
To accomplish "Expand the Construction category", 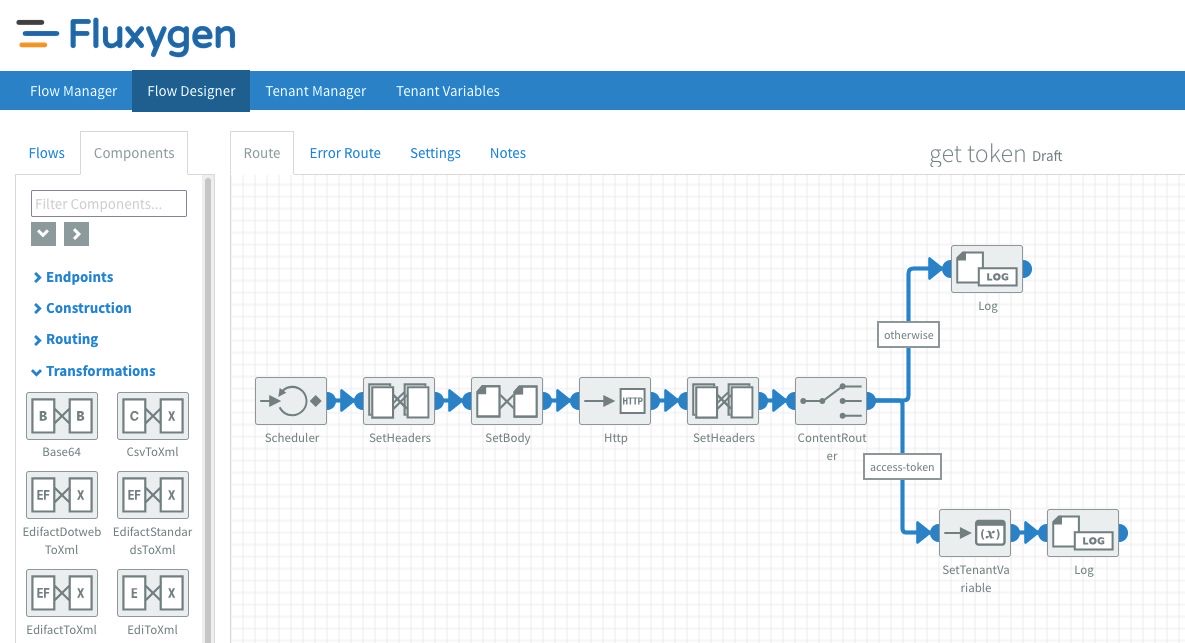I will click(88, 308).
